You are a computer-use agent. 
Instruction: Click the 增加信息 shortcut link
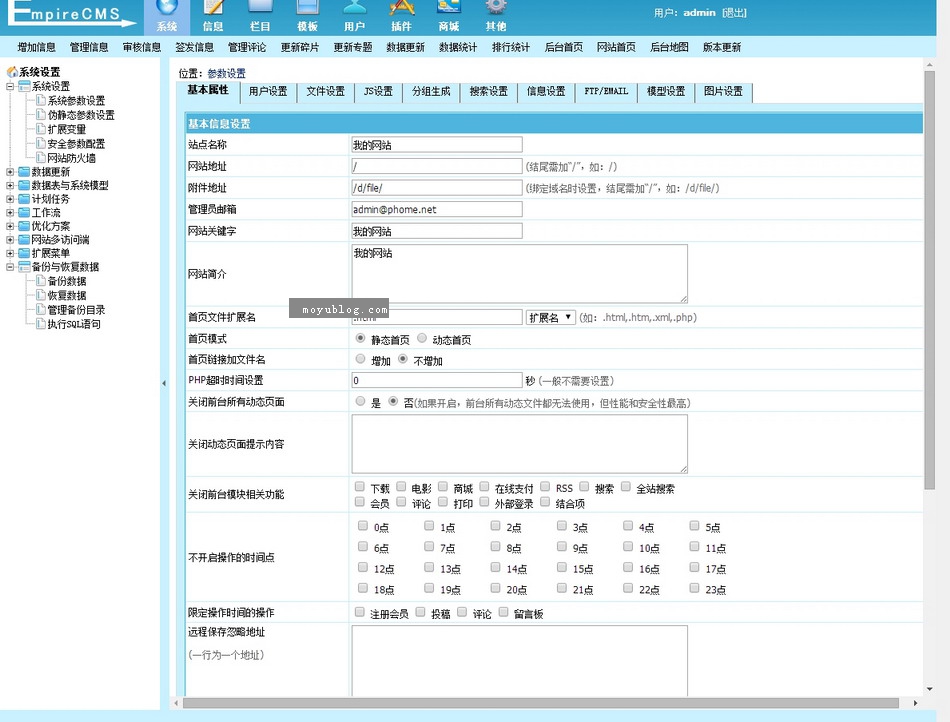36,47
